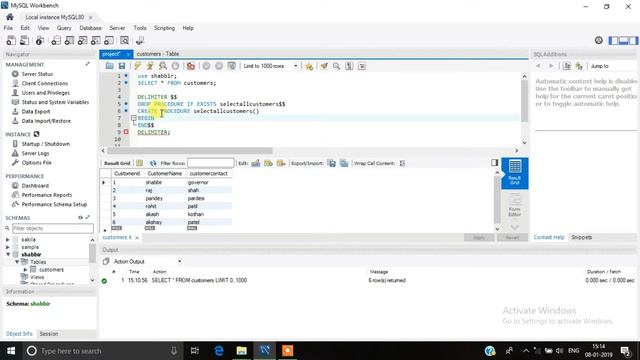
Task: Open Microsoft Edge from taskbar
Action: coord(219,351)
